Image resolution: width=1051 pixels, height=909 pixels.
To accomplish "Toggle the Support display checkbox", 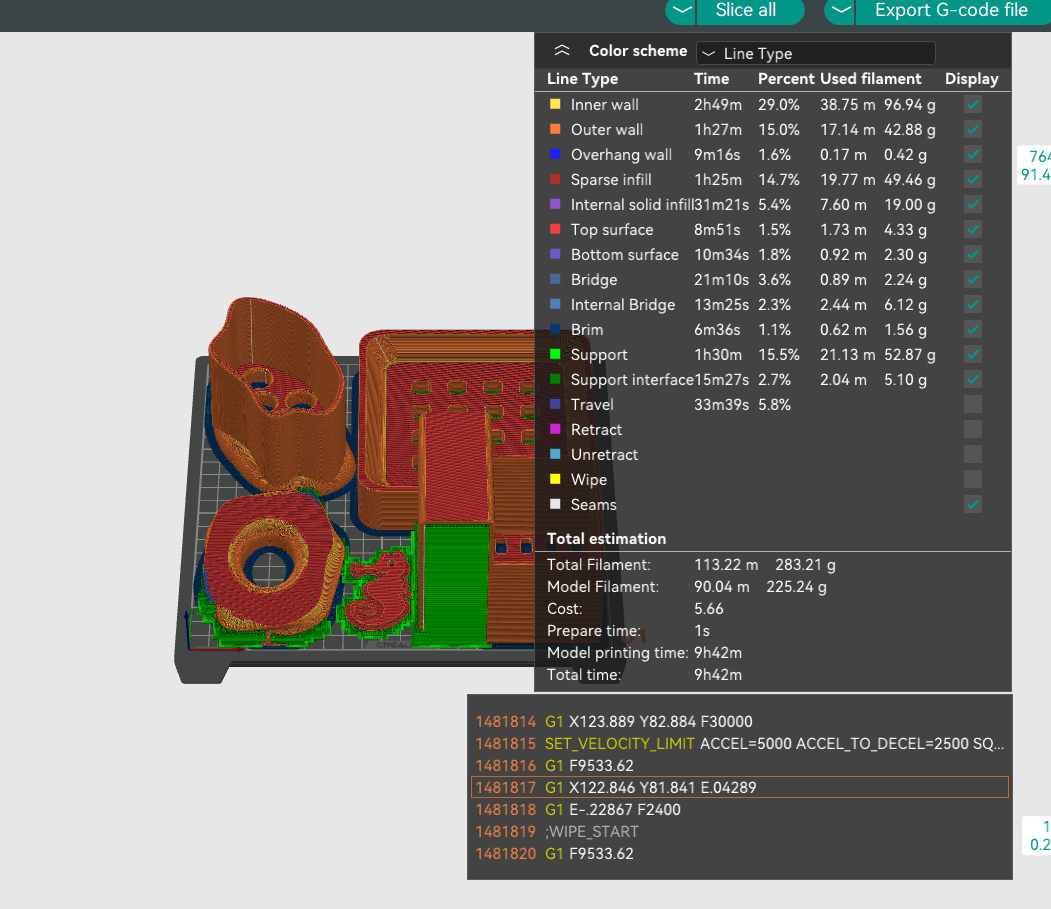I will point(972,355).
